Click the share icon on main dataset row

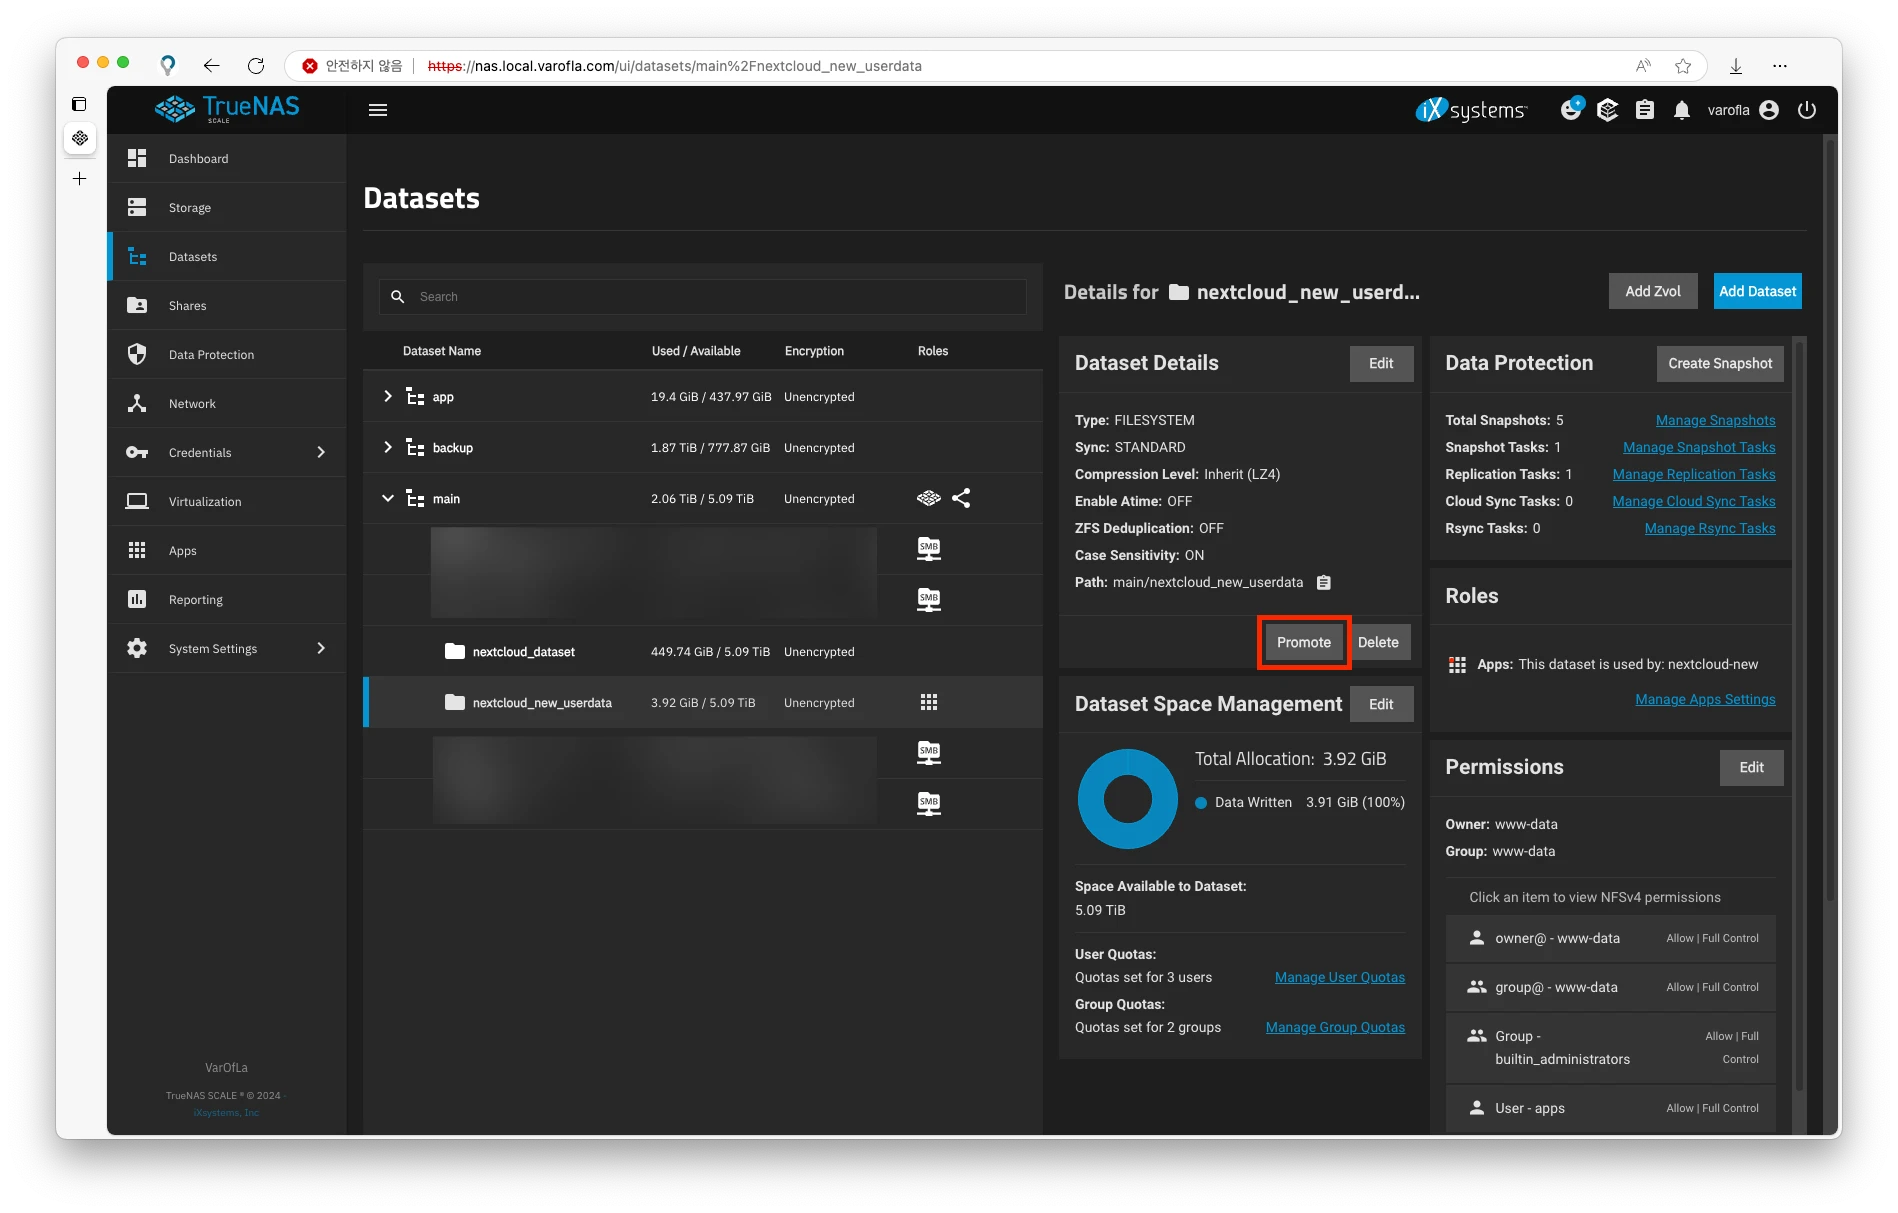(x=961, y=498)
